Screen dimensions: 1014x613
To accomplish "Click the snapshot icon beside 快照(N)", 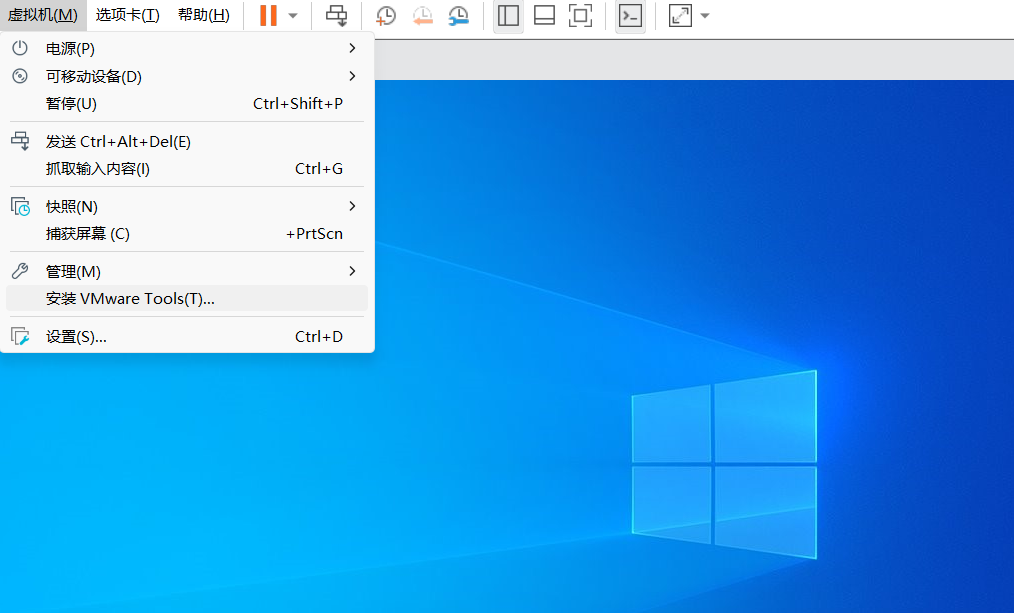I will 20,206.
